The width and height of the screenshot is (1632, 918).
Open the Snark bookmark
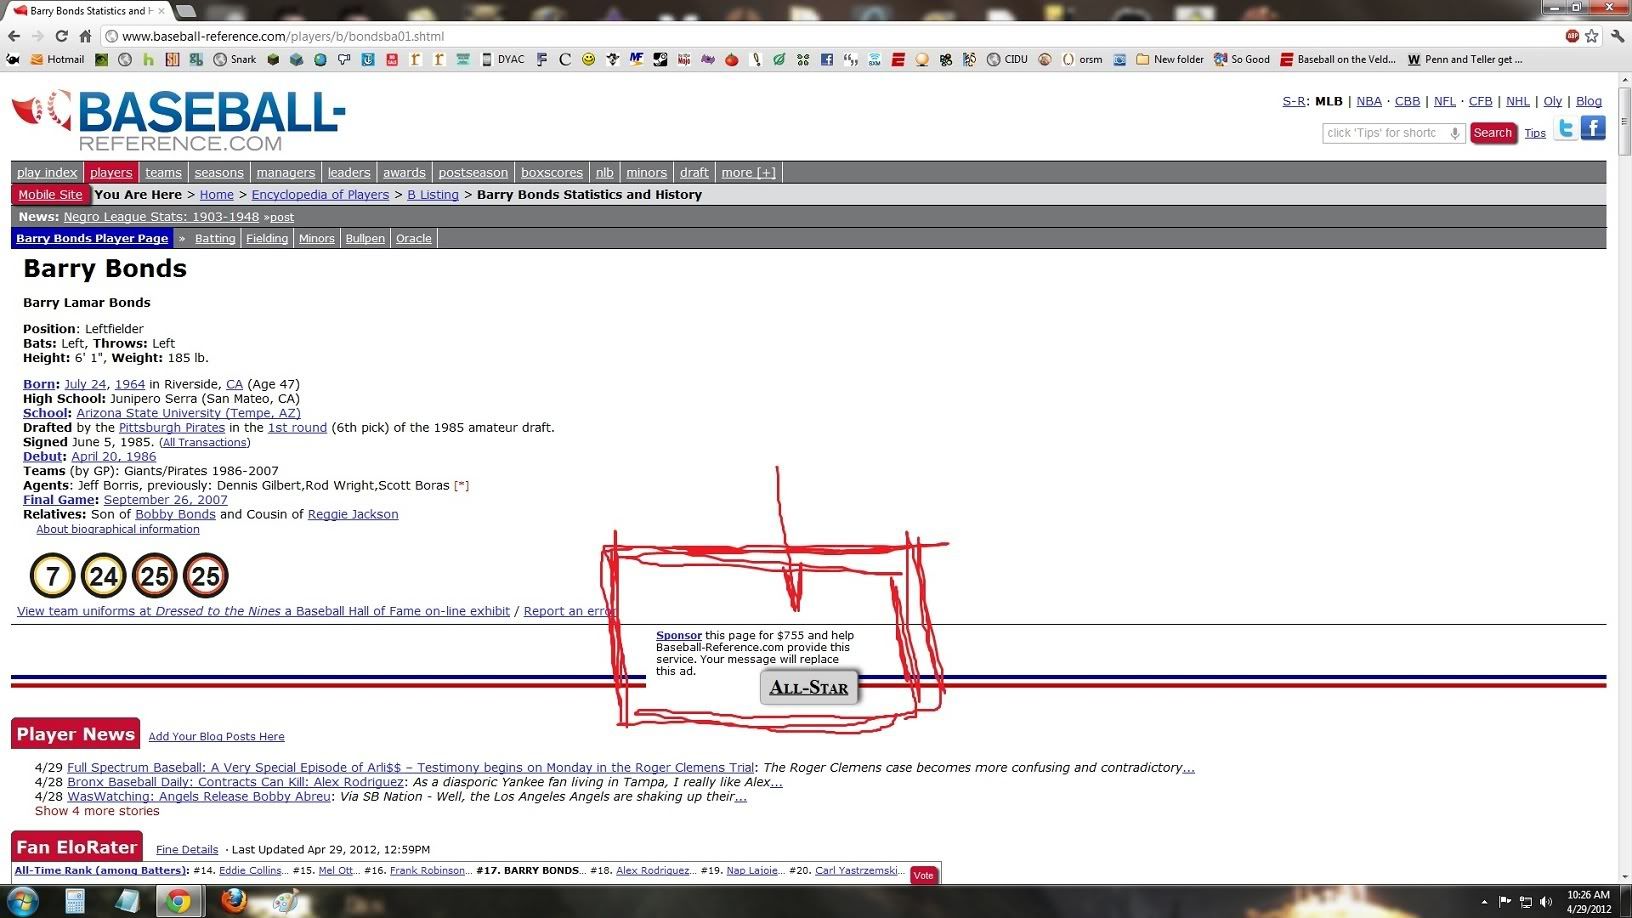235,60
